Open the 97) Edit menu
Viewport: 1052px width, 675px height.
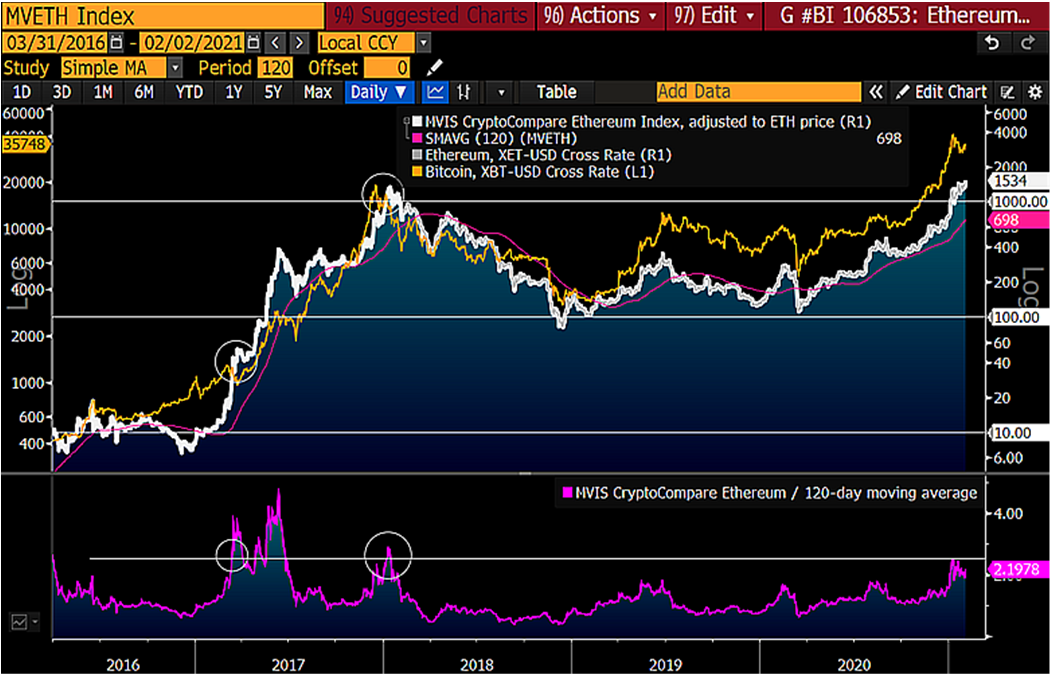[712, 15]
